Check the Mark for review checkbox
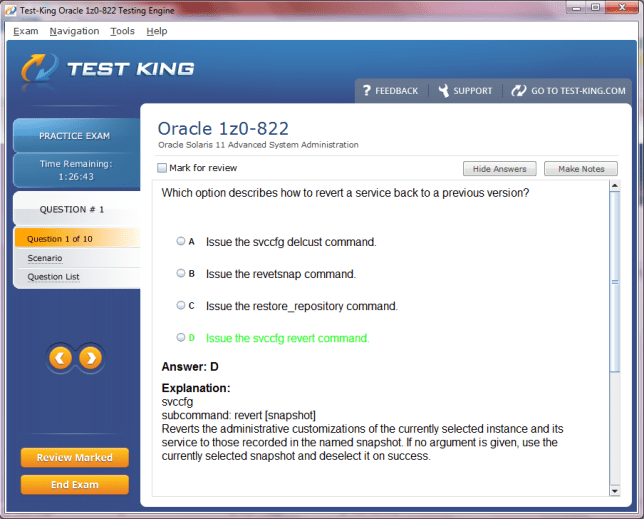This screenshot has width=644, height=519. (x=162, y=168)
